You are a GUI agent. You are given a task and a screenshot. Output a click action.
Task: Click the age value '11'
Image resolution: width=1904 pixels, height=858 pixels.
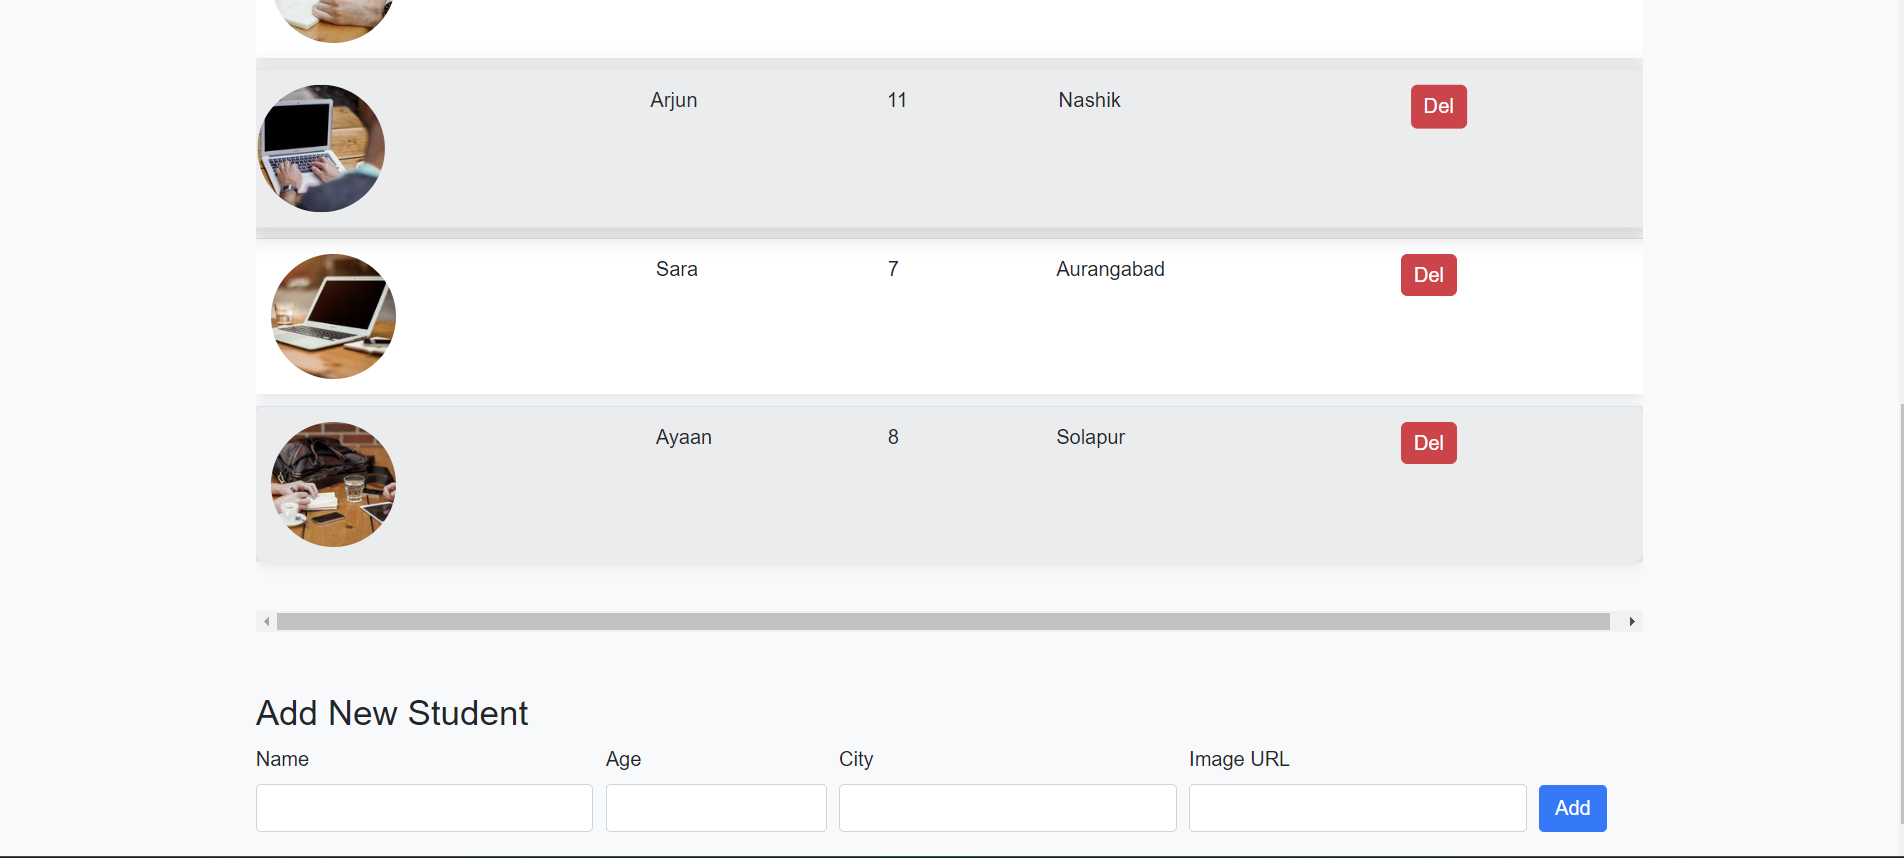click(x=897, y=100)
